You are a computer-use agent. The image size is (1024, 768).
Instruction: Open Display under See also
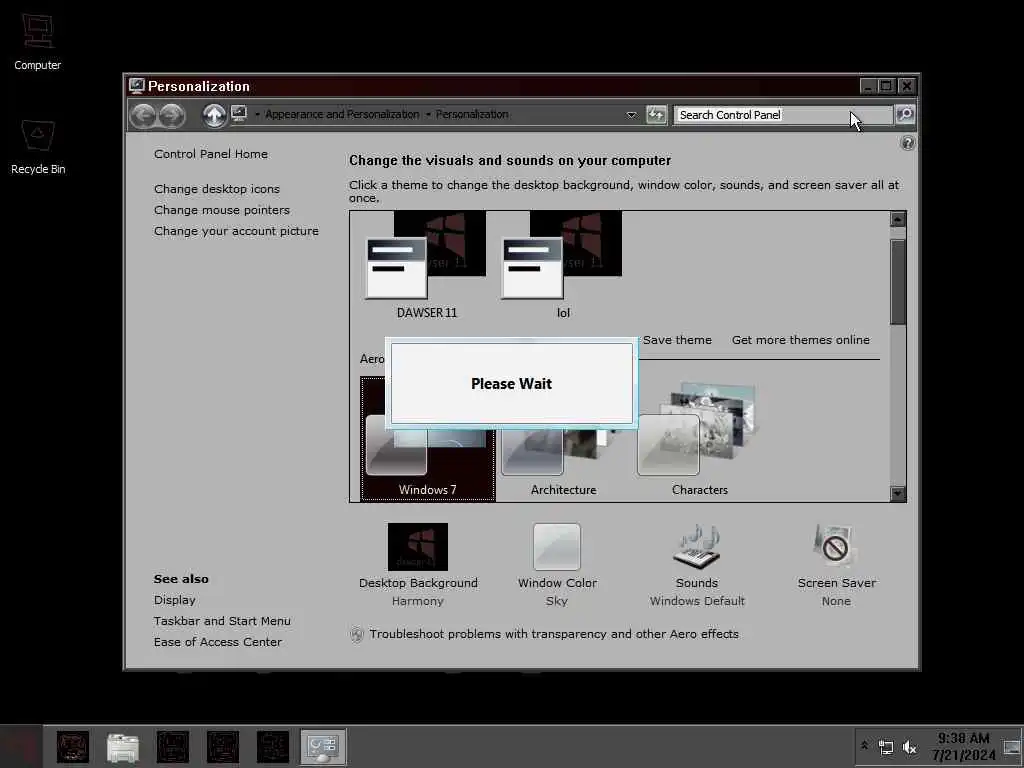(x=174, y=600)
